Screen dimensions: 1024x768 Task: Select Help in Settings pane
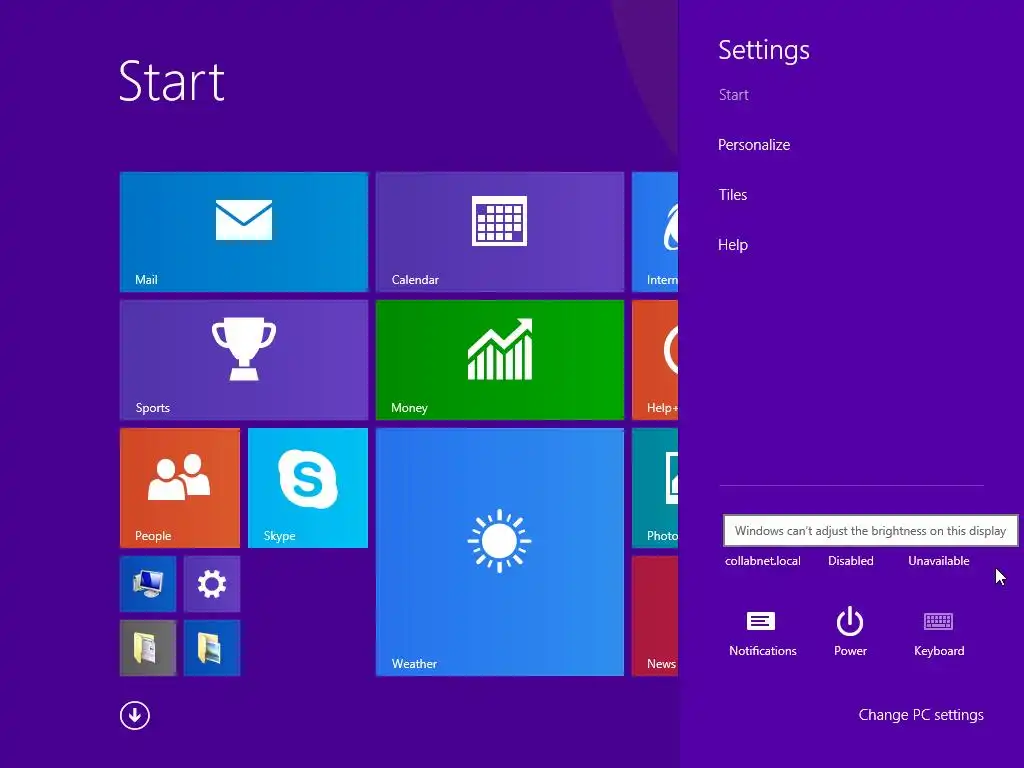click(x=732, y=245)
